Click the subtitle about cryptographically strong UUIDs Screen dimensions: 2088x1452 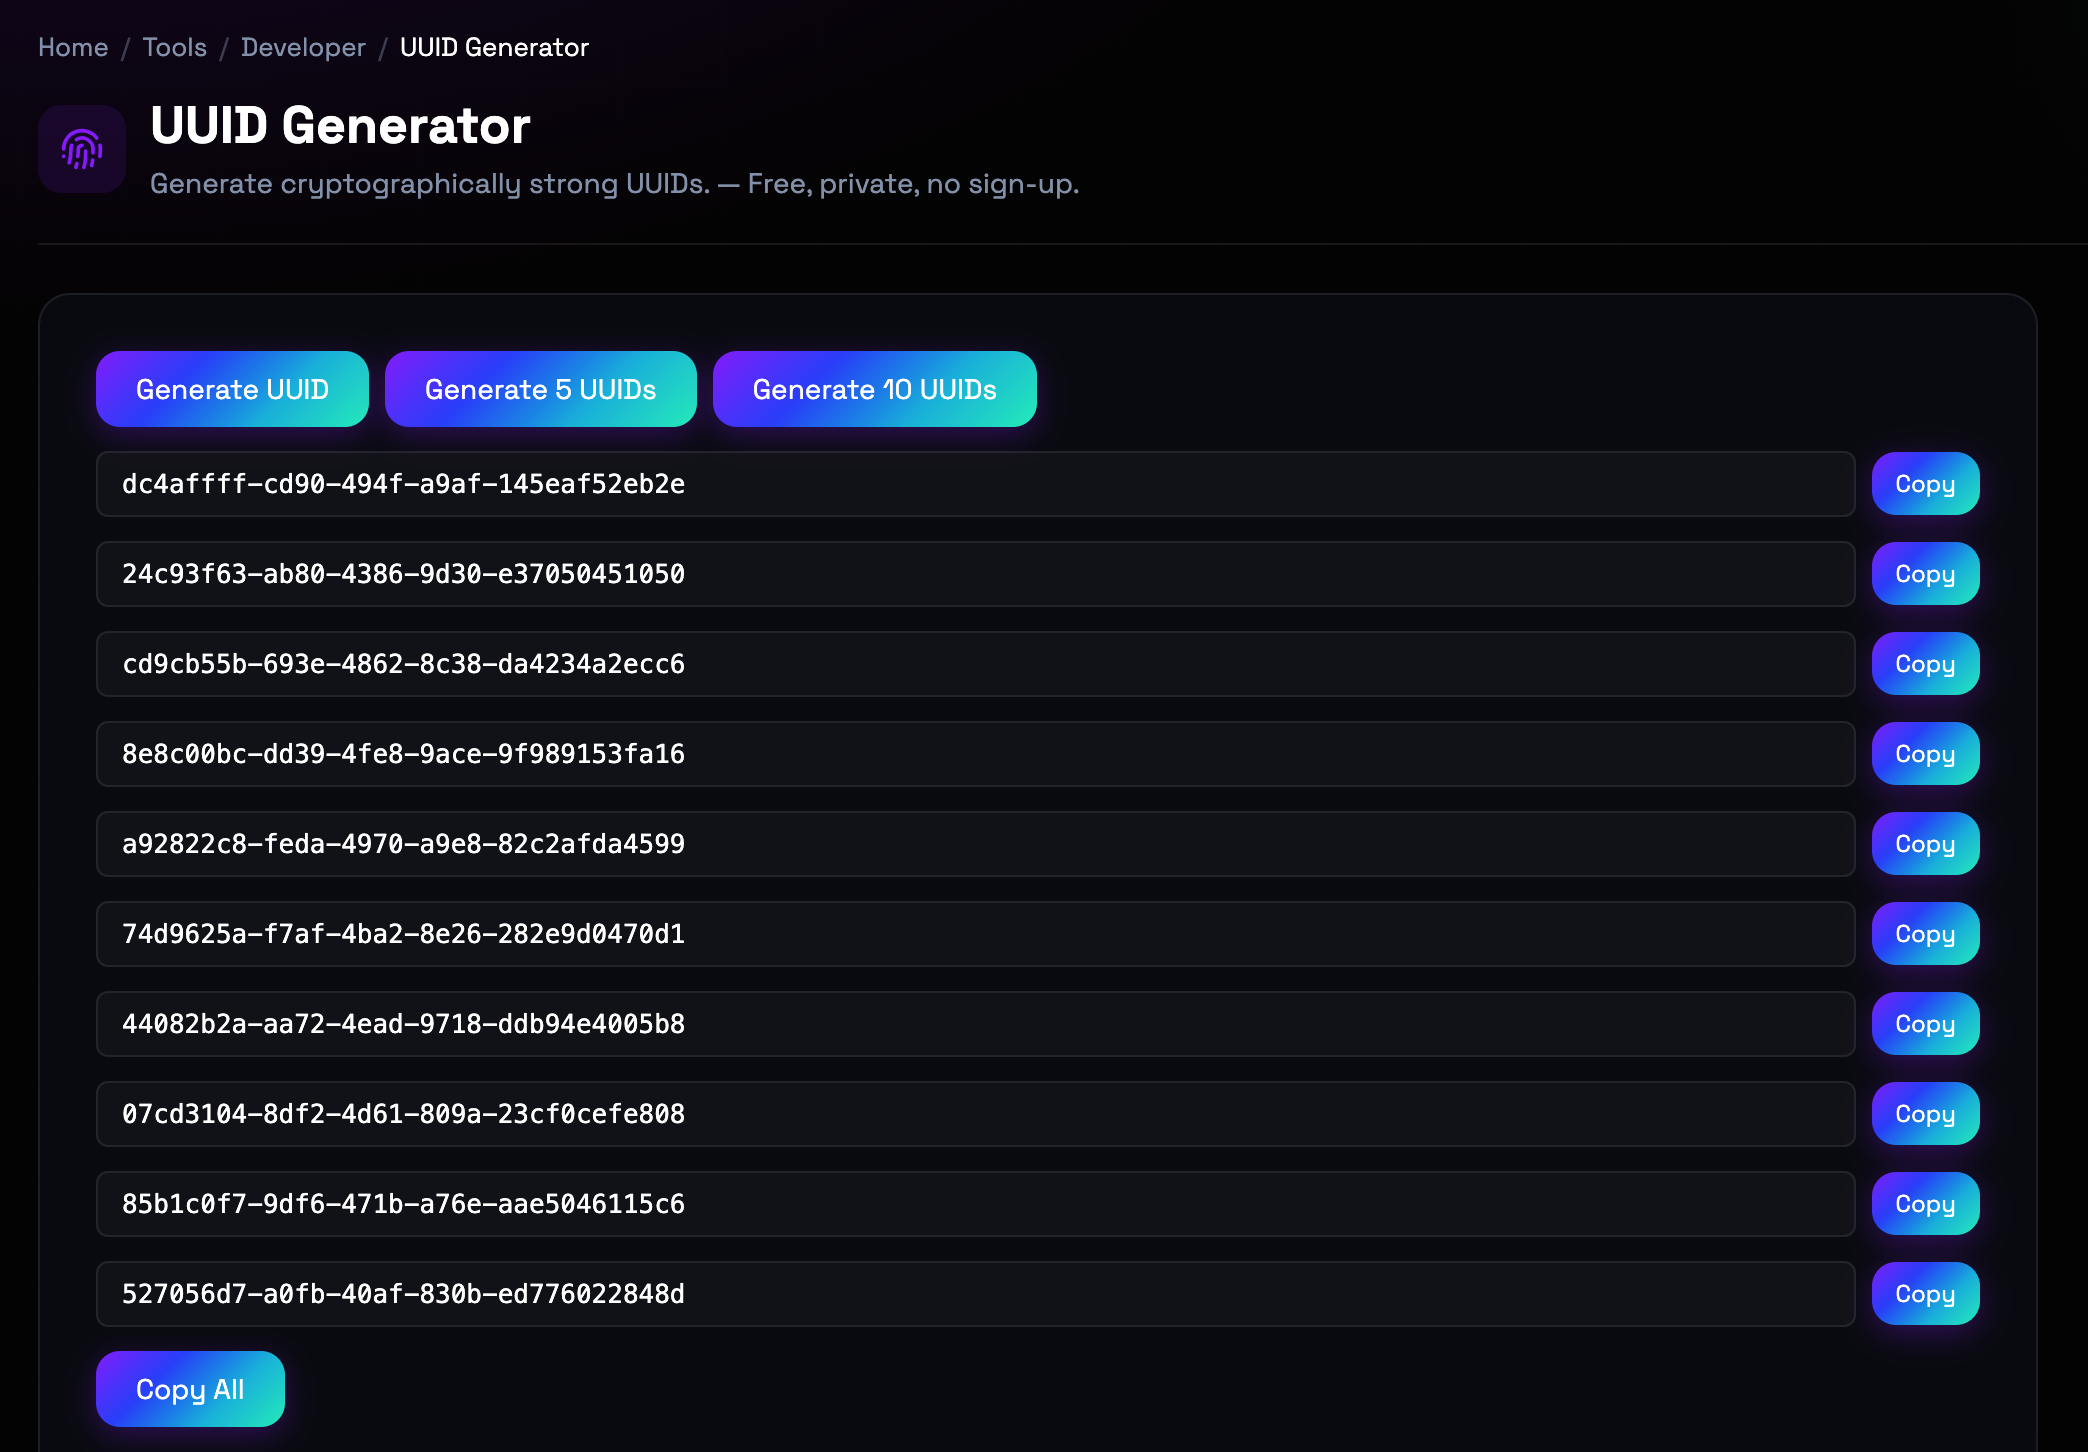(x=614, y=184)
